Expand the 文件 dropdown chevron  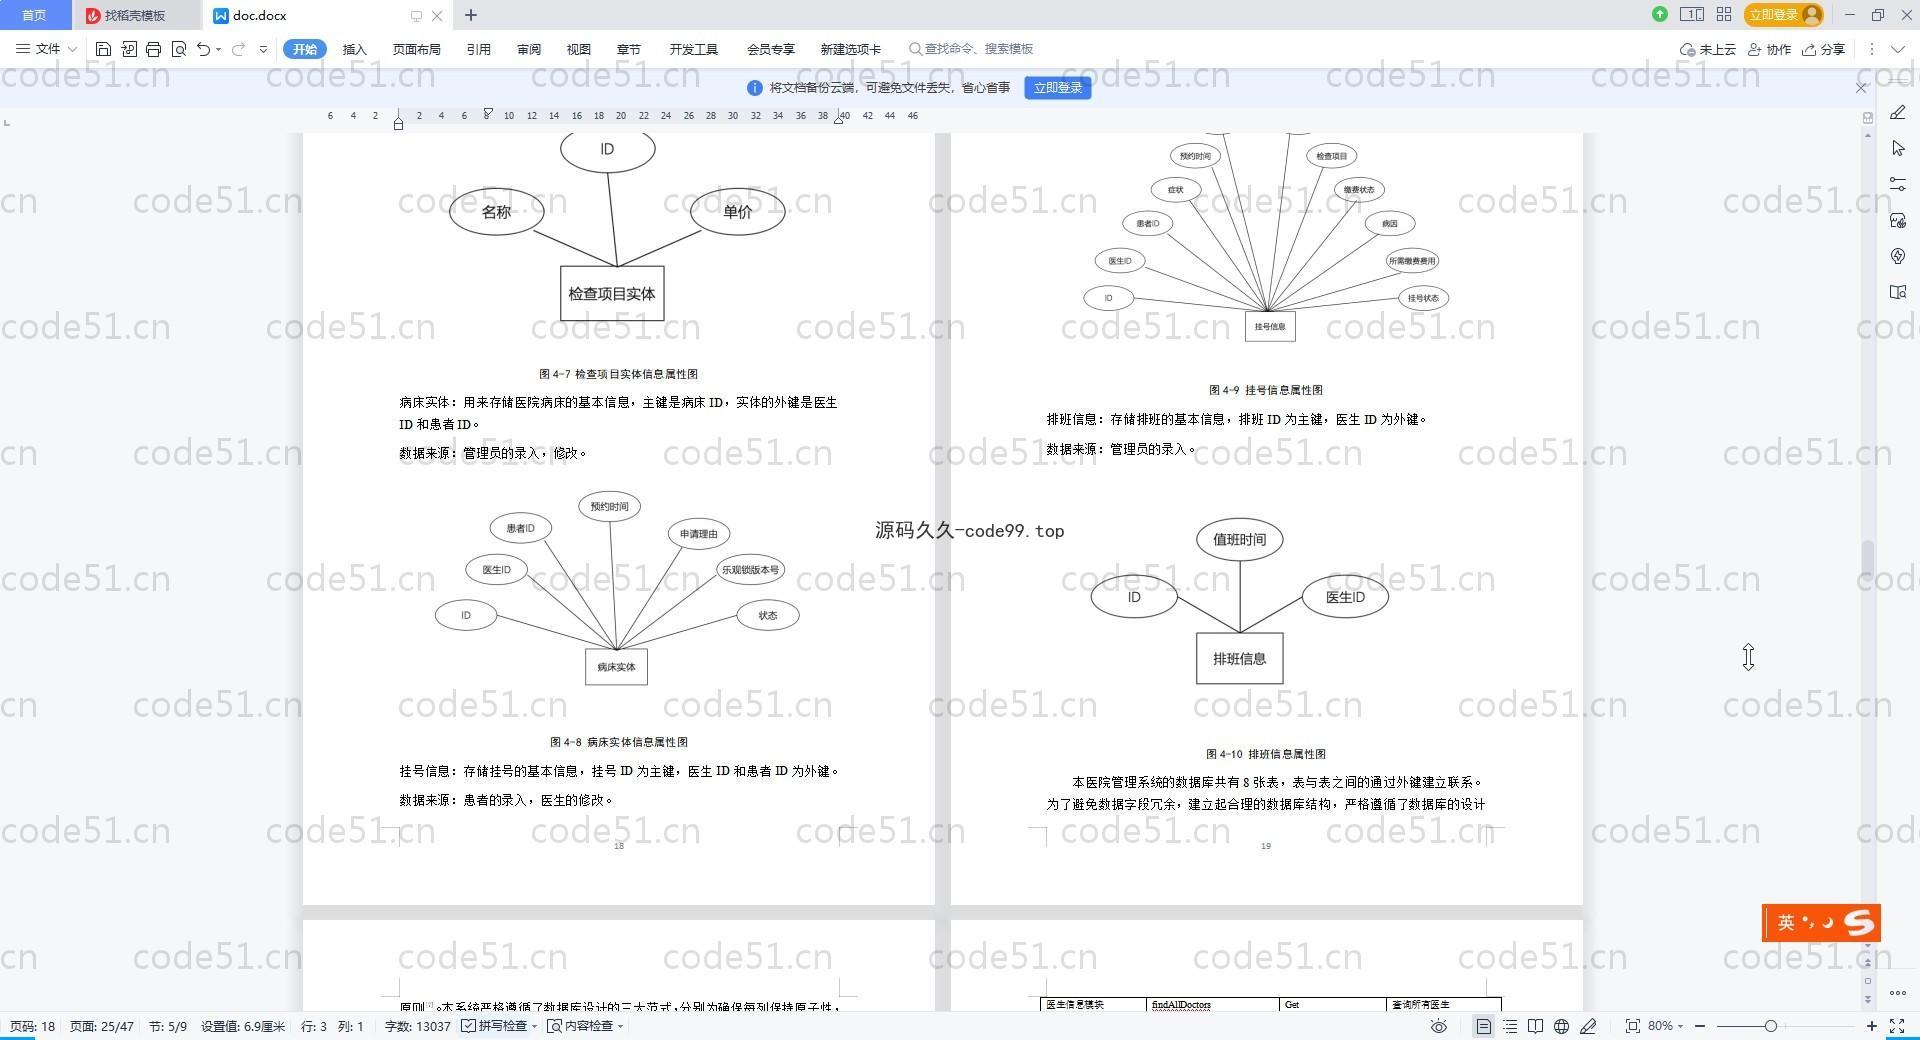(72, 49)
